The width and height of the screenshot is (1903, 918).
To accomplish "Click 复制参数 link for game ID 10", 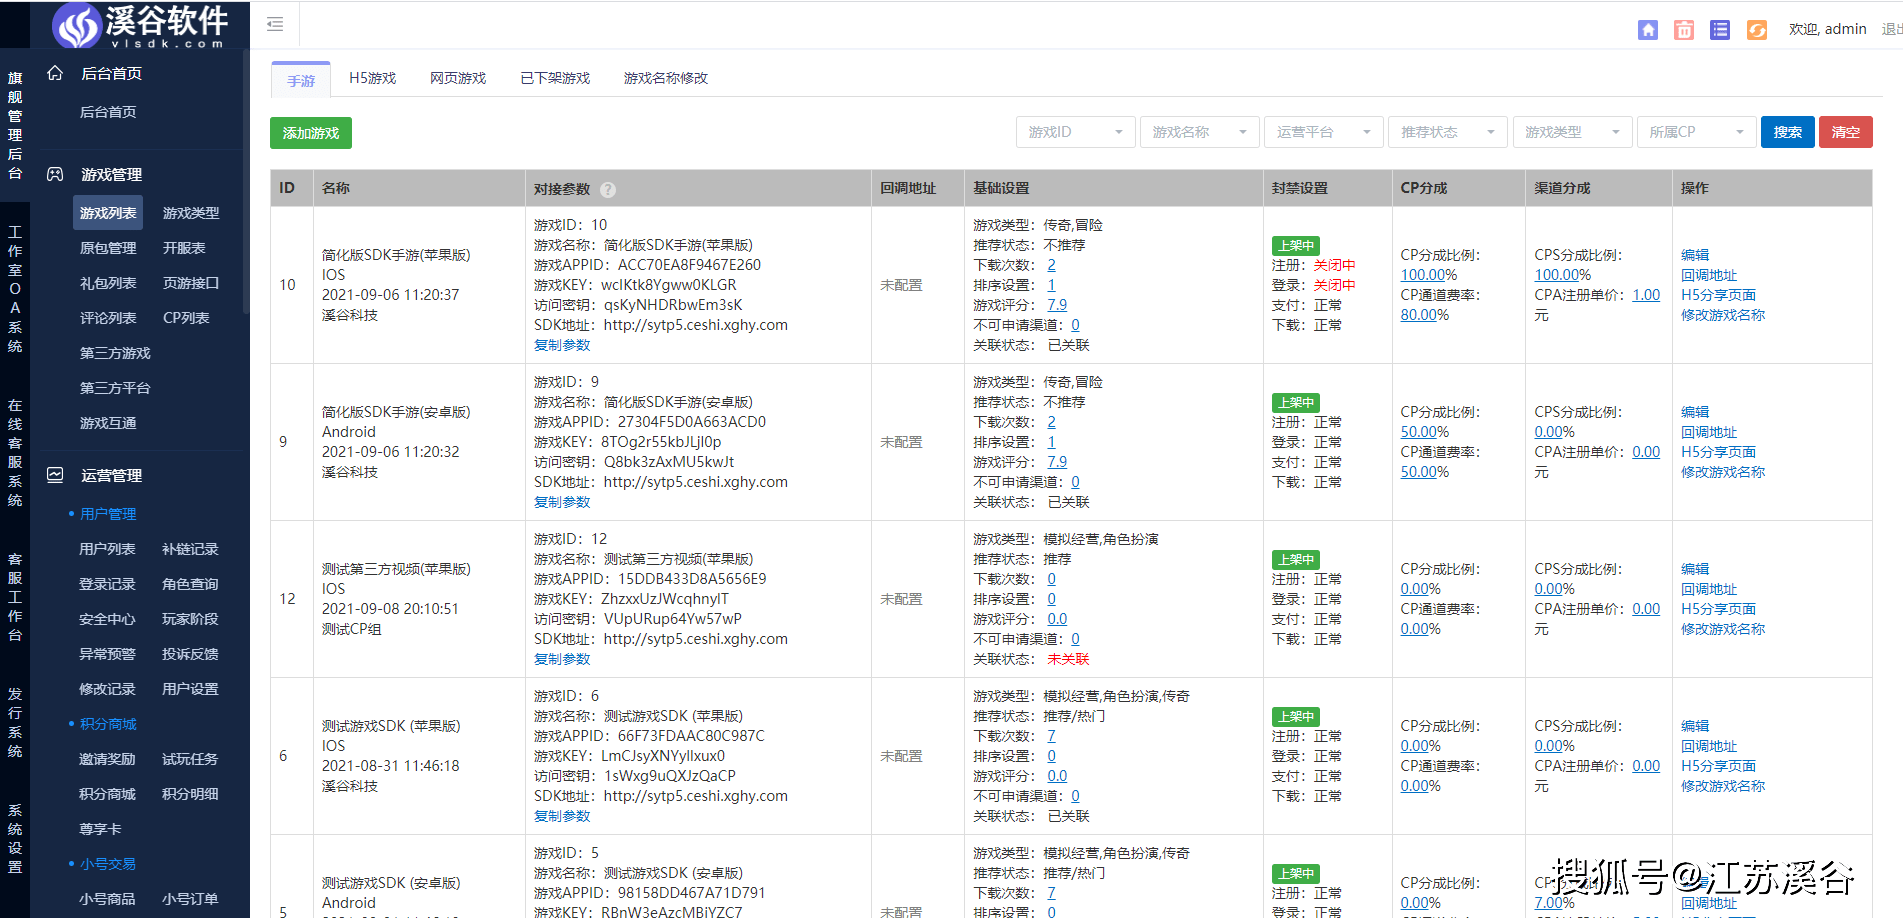I will click(x=562, y=345).
